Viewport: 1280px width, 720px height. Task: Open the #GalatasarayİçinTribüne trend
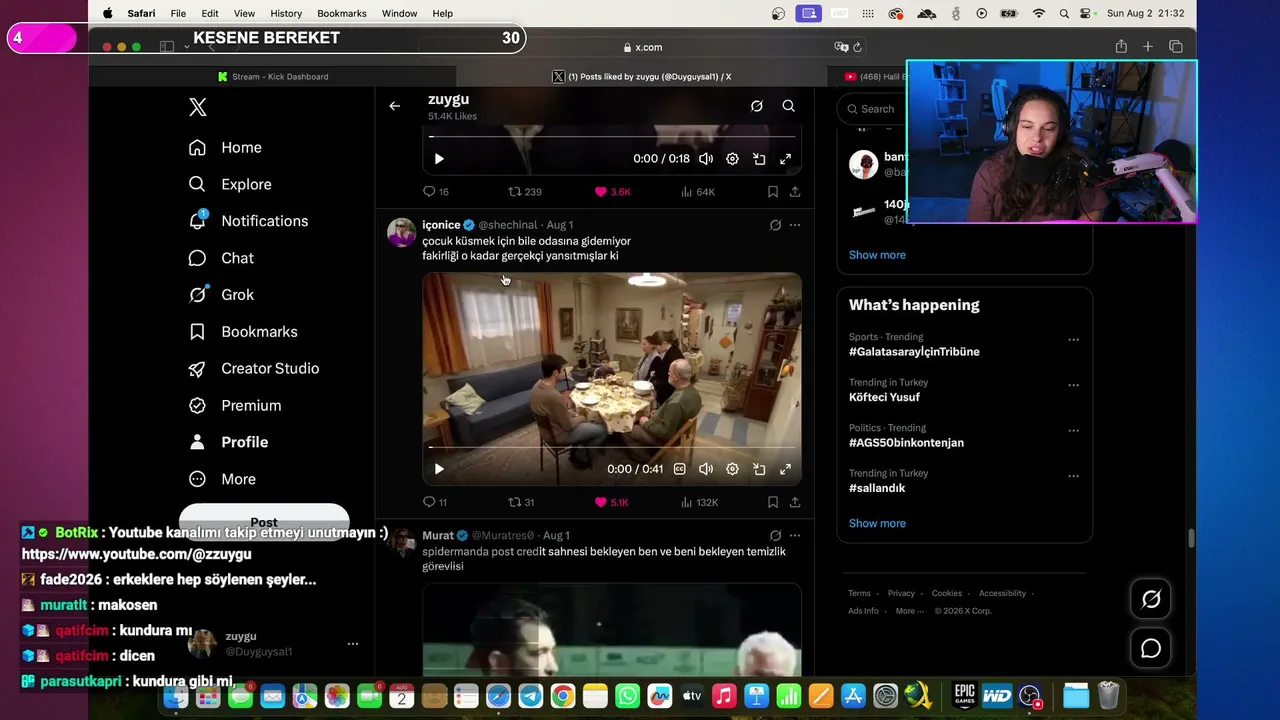914,352
